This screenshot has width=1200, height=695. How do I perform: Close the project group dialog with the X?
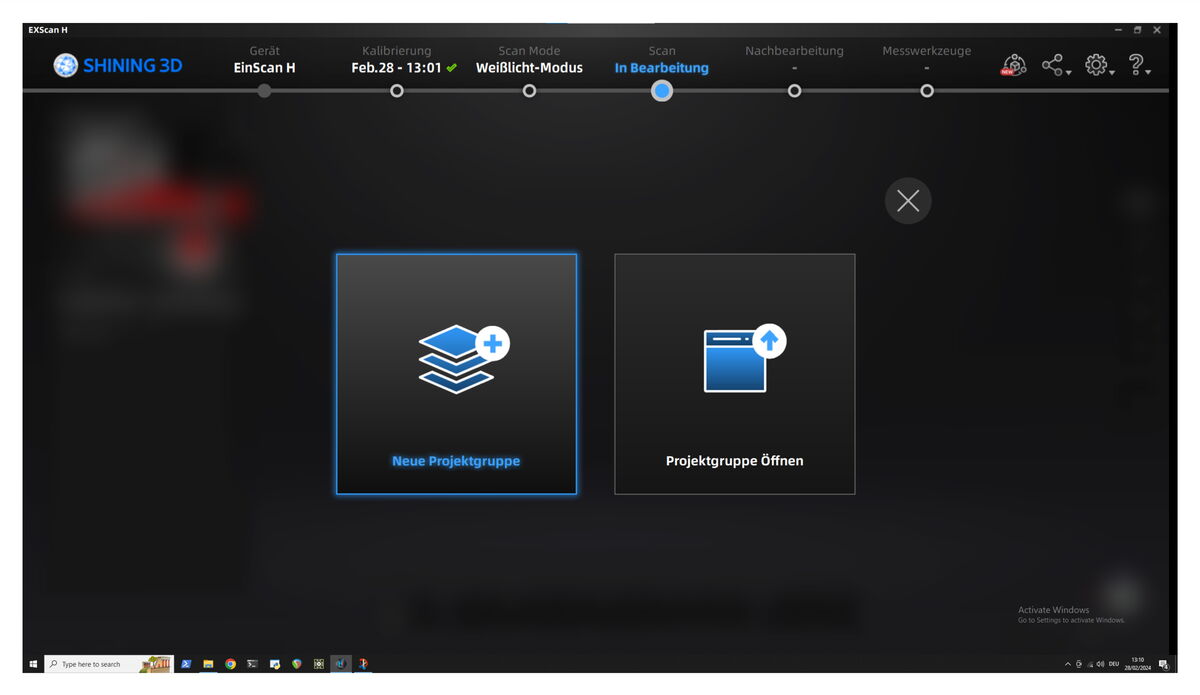point(908,201)
